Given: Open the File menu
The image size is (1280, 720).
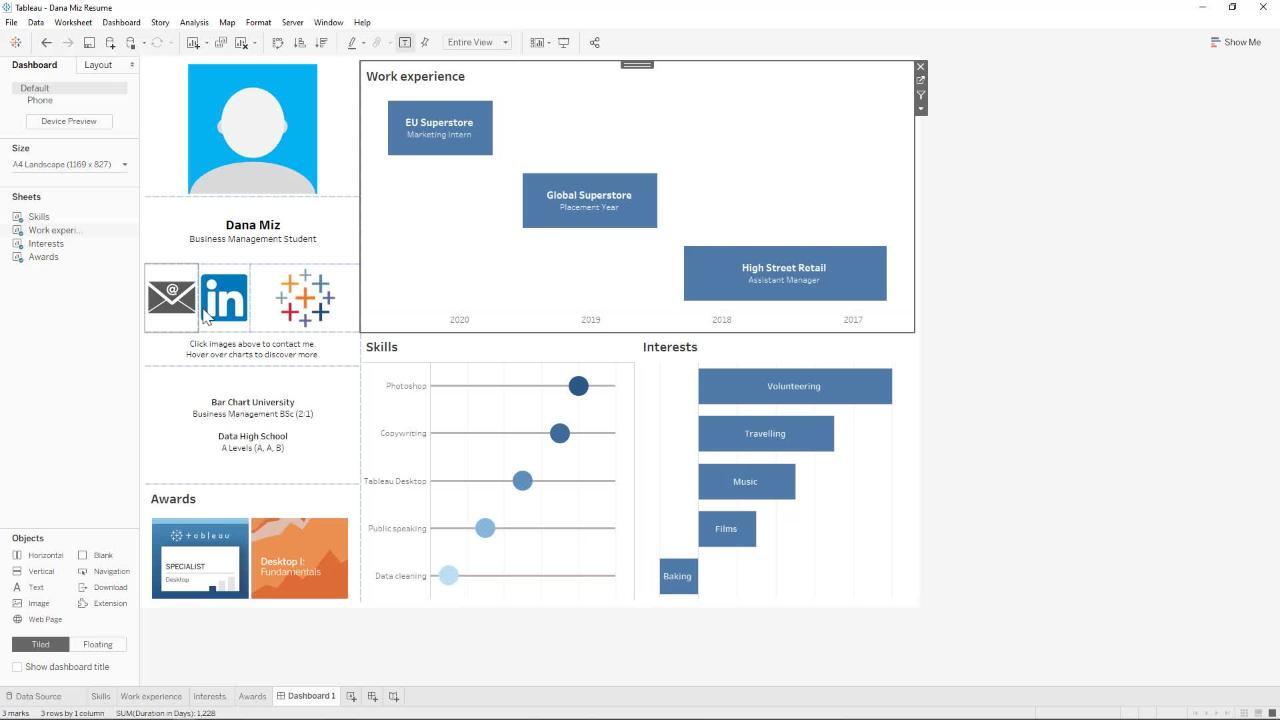Looking at the screenshot, I should click(11, 22).
